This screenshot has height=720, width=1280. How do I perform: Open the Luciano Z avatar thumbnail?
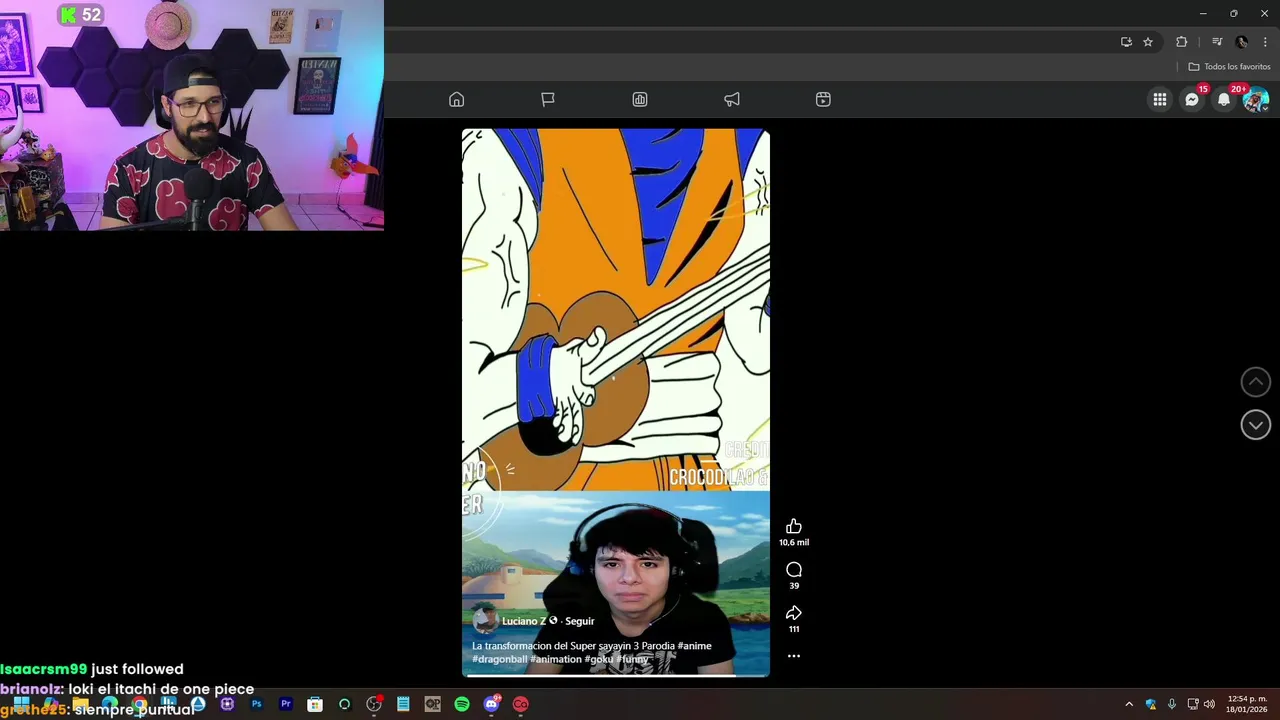pyautogui.click(x=485, y=620)
